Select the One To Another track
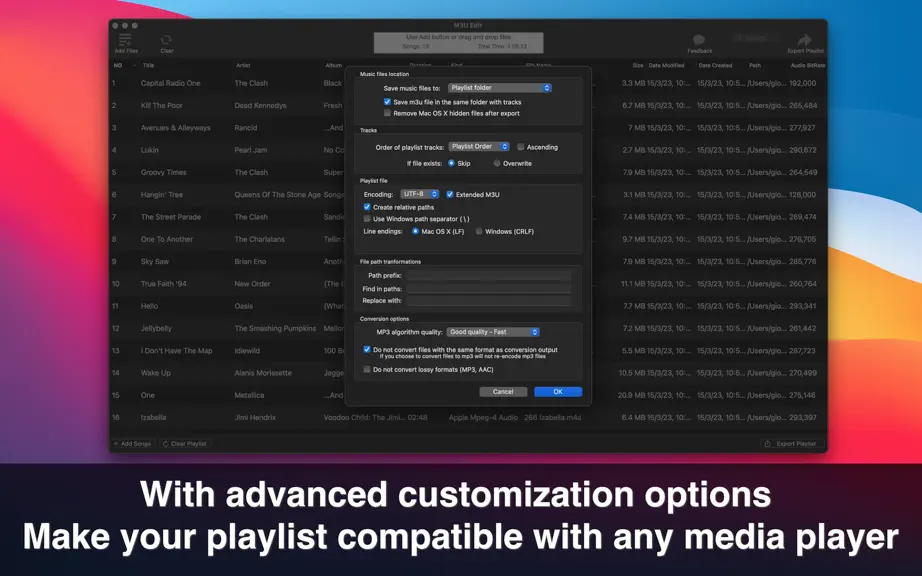 pyautogui.click(x=167, y=239)
